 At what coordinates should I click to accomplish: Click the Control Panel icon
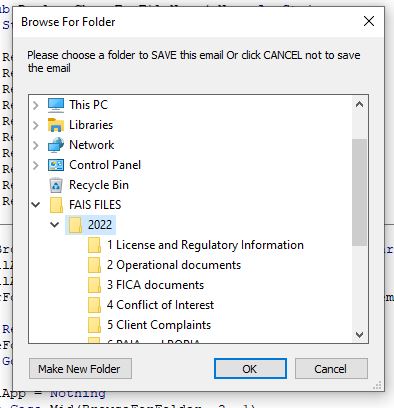pos(56,165)
